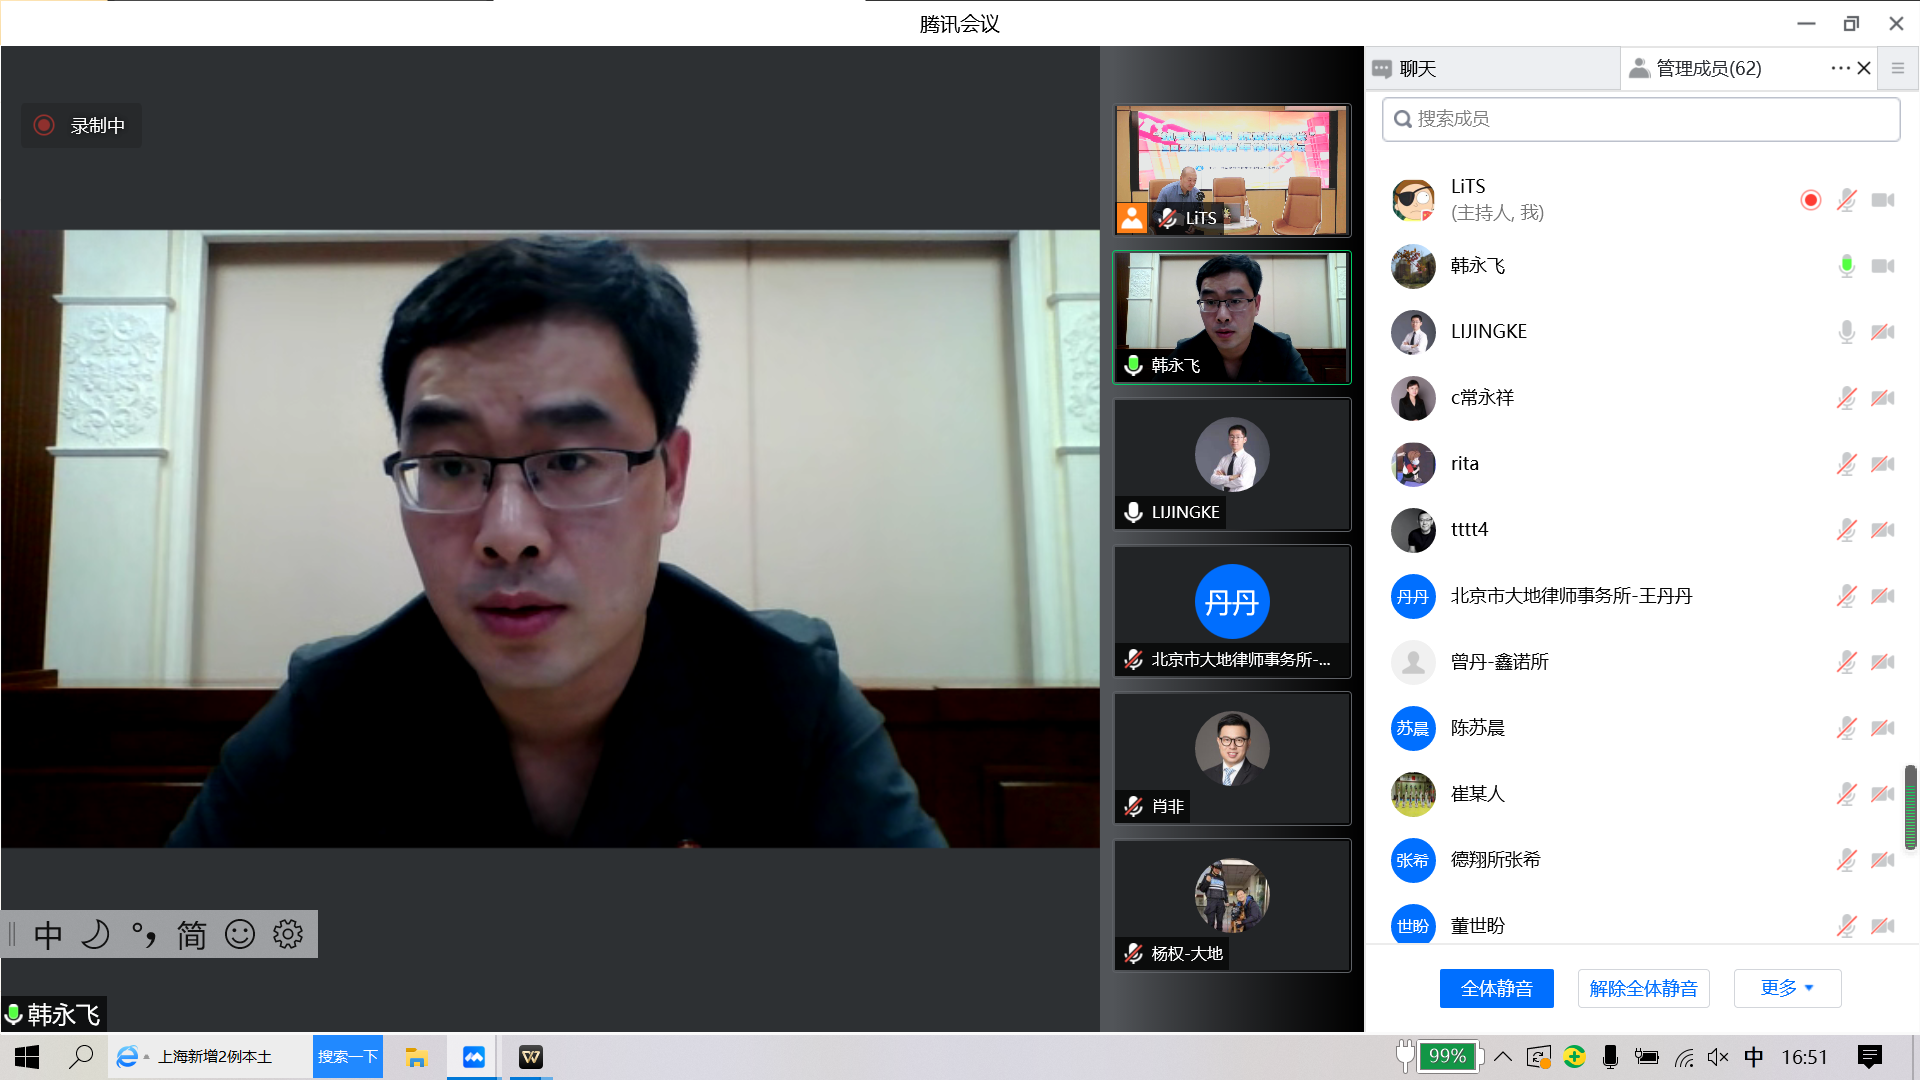This screenshot has height=1080, width=1920.
Task: Open WPS Office from the taskbar
Action: (x=531, y=1057)
